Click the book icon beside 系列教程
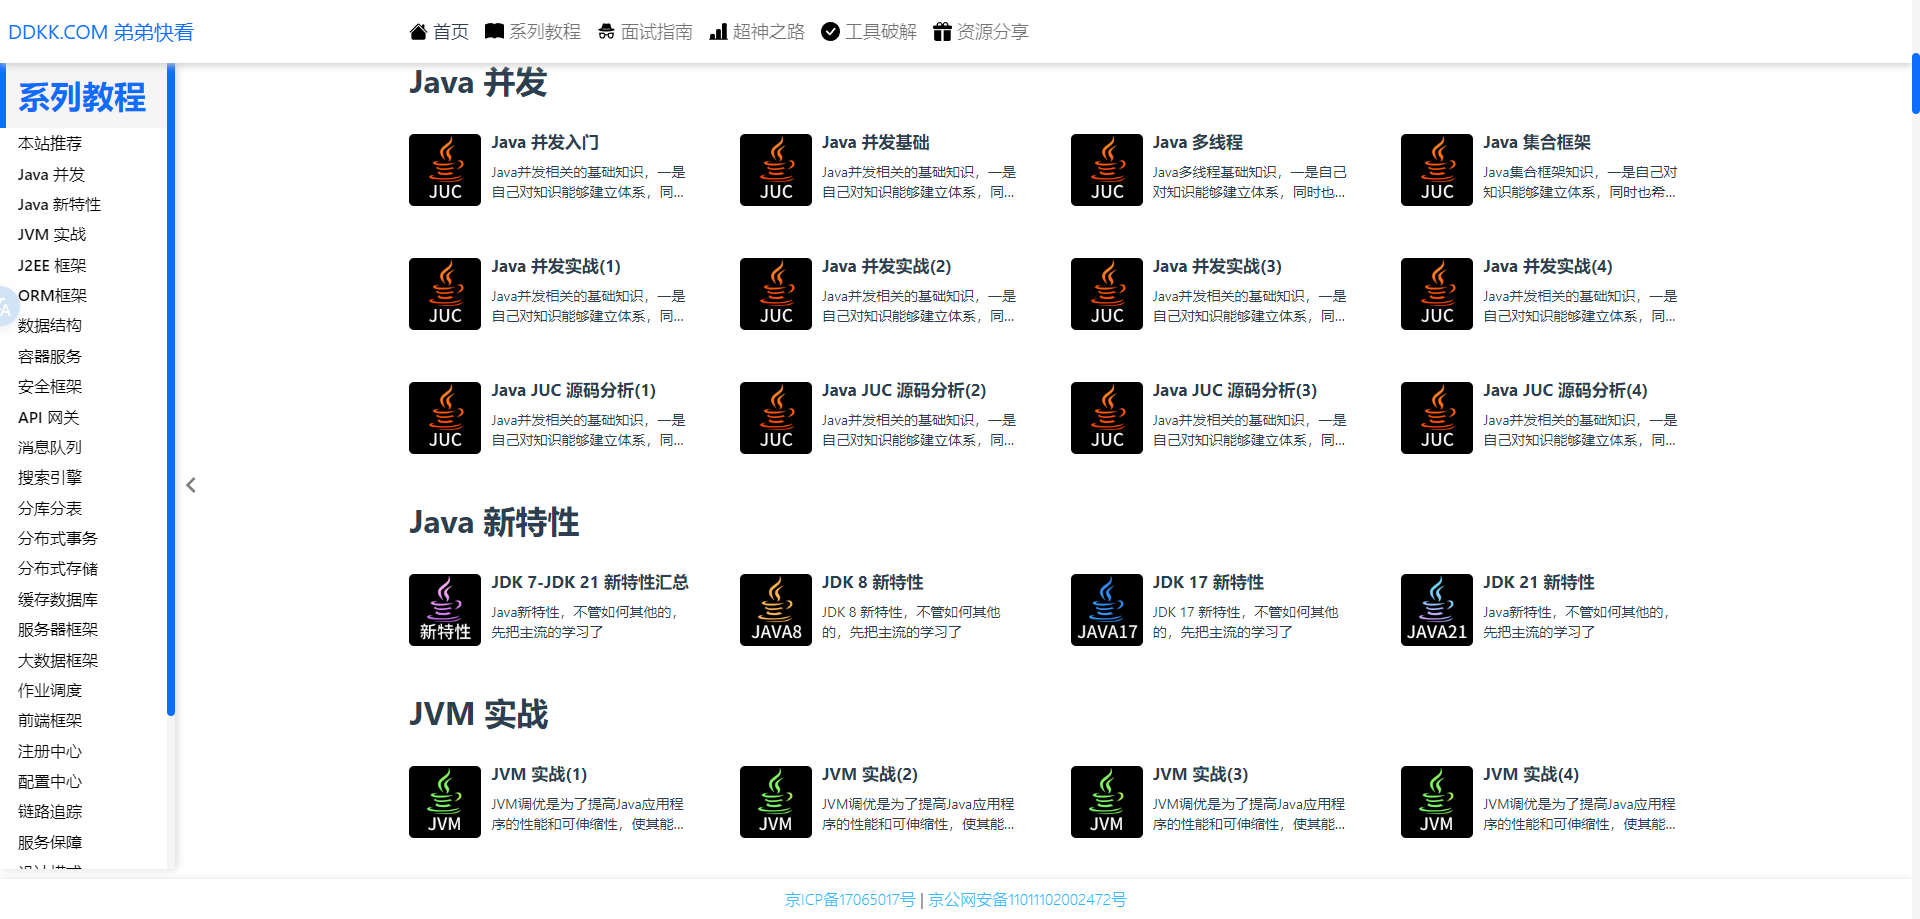The image size is (1920, 919). [x=494, y=31]
